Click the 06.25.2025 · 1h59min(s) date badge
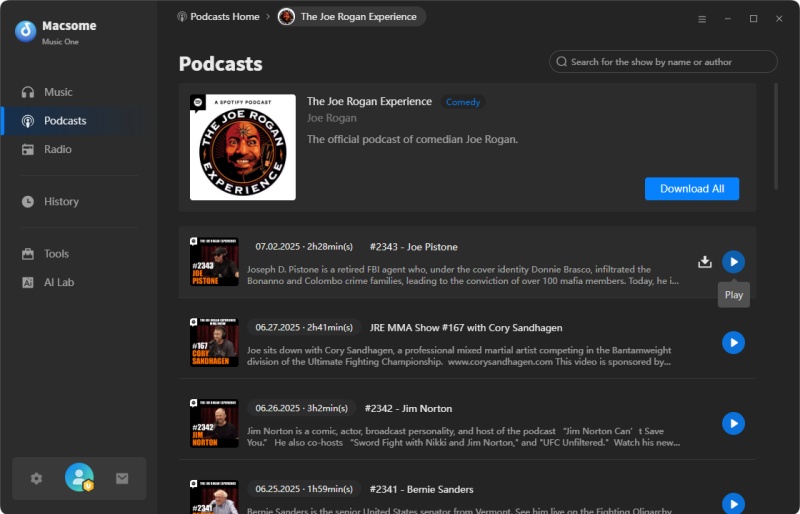 [304, 488]
